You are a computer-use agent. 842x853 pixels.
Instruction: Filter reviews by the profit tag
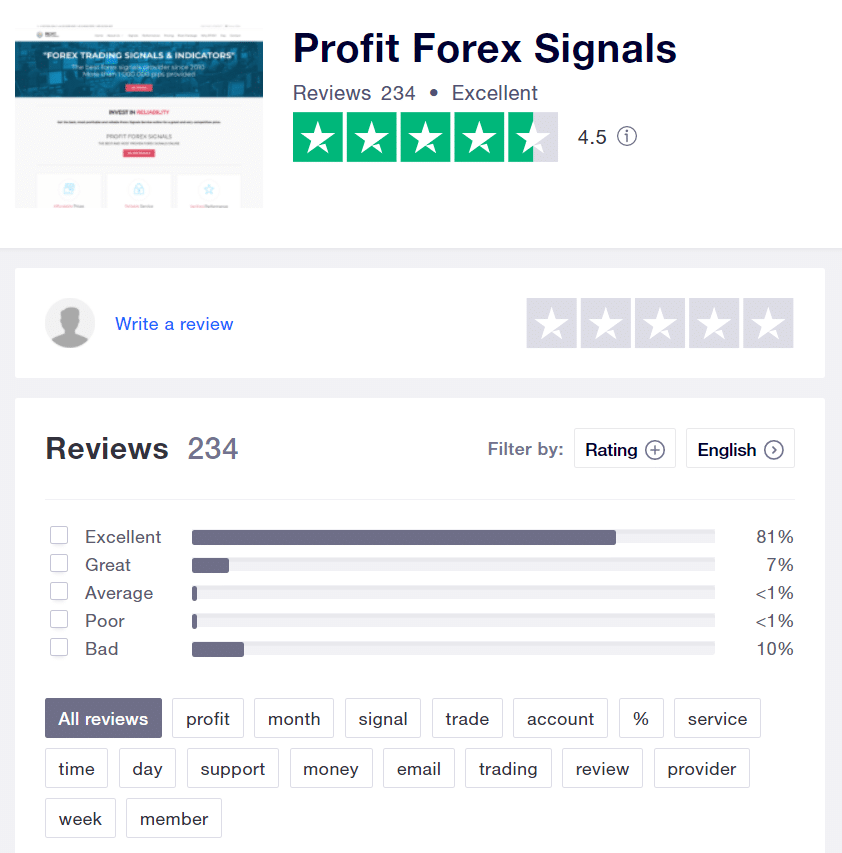[208, 718]
